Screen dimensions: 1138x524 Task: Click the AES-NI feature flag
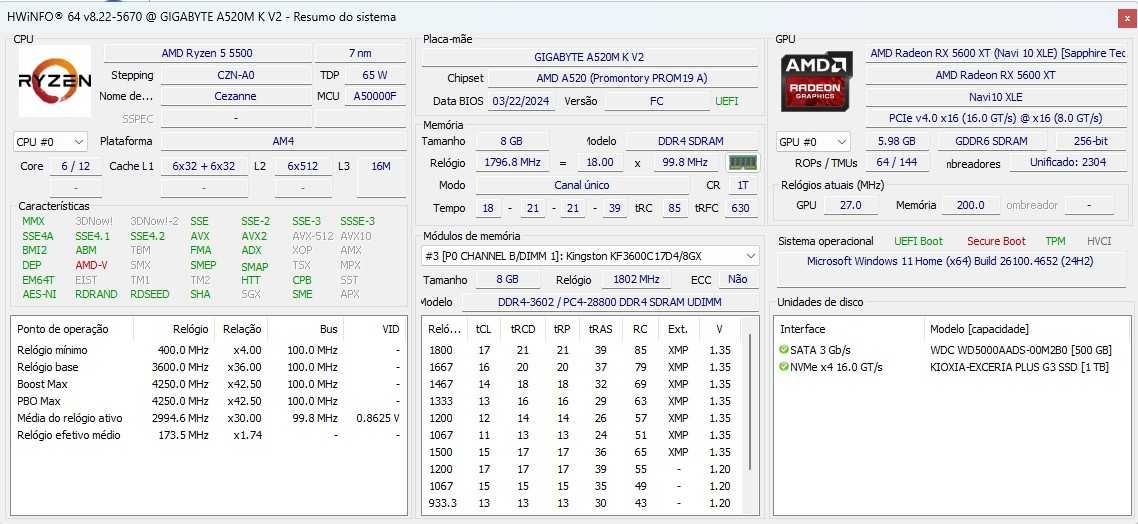pos(39,294)
